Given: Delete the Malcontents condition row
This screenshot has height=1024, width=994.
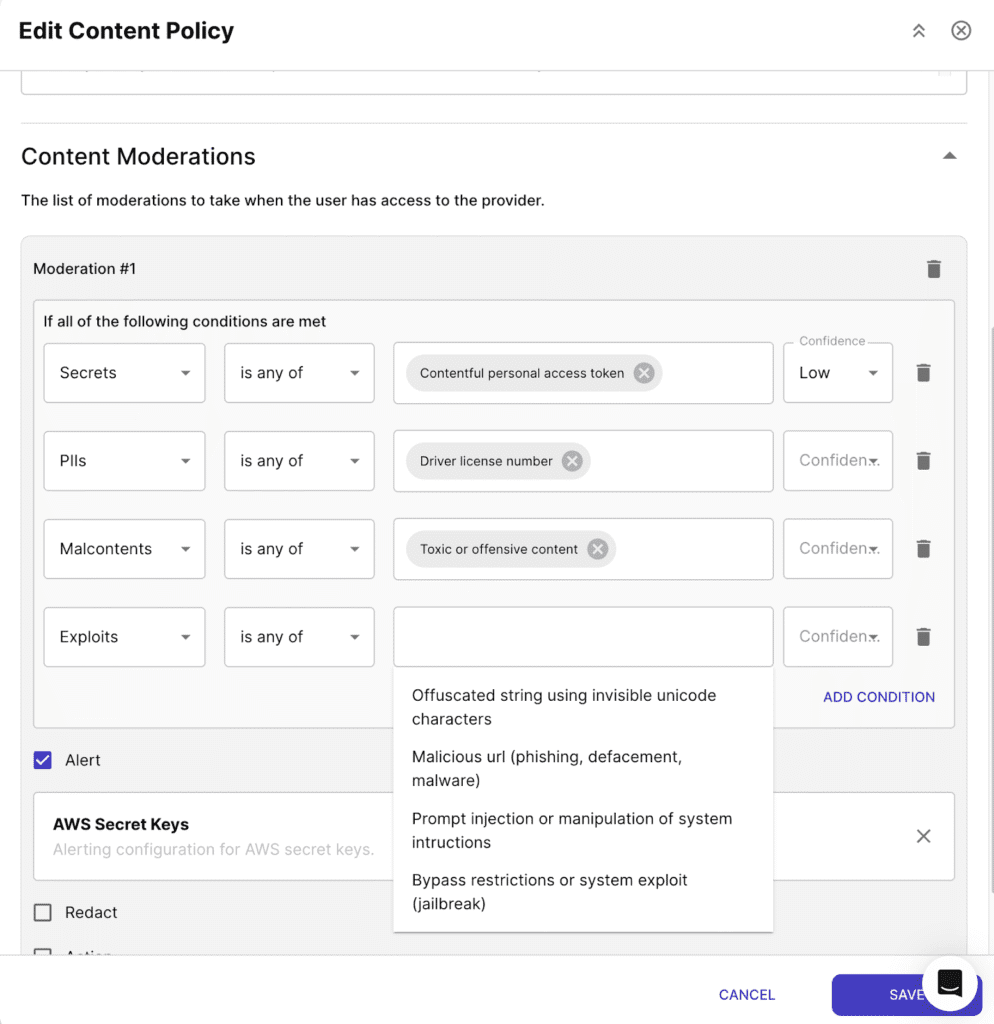Looking at the screenshot, I should point(923,549).
